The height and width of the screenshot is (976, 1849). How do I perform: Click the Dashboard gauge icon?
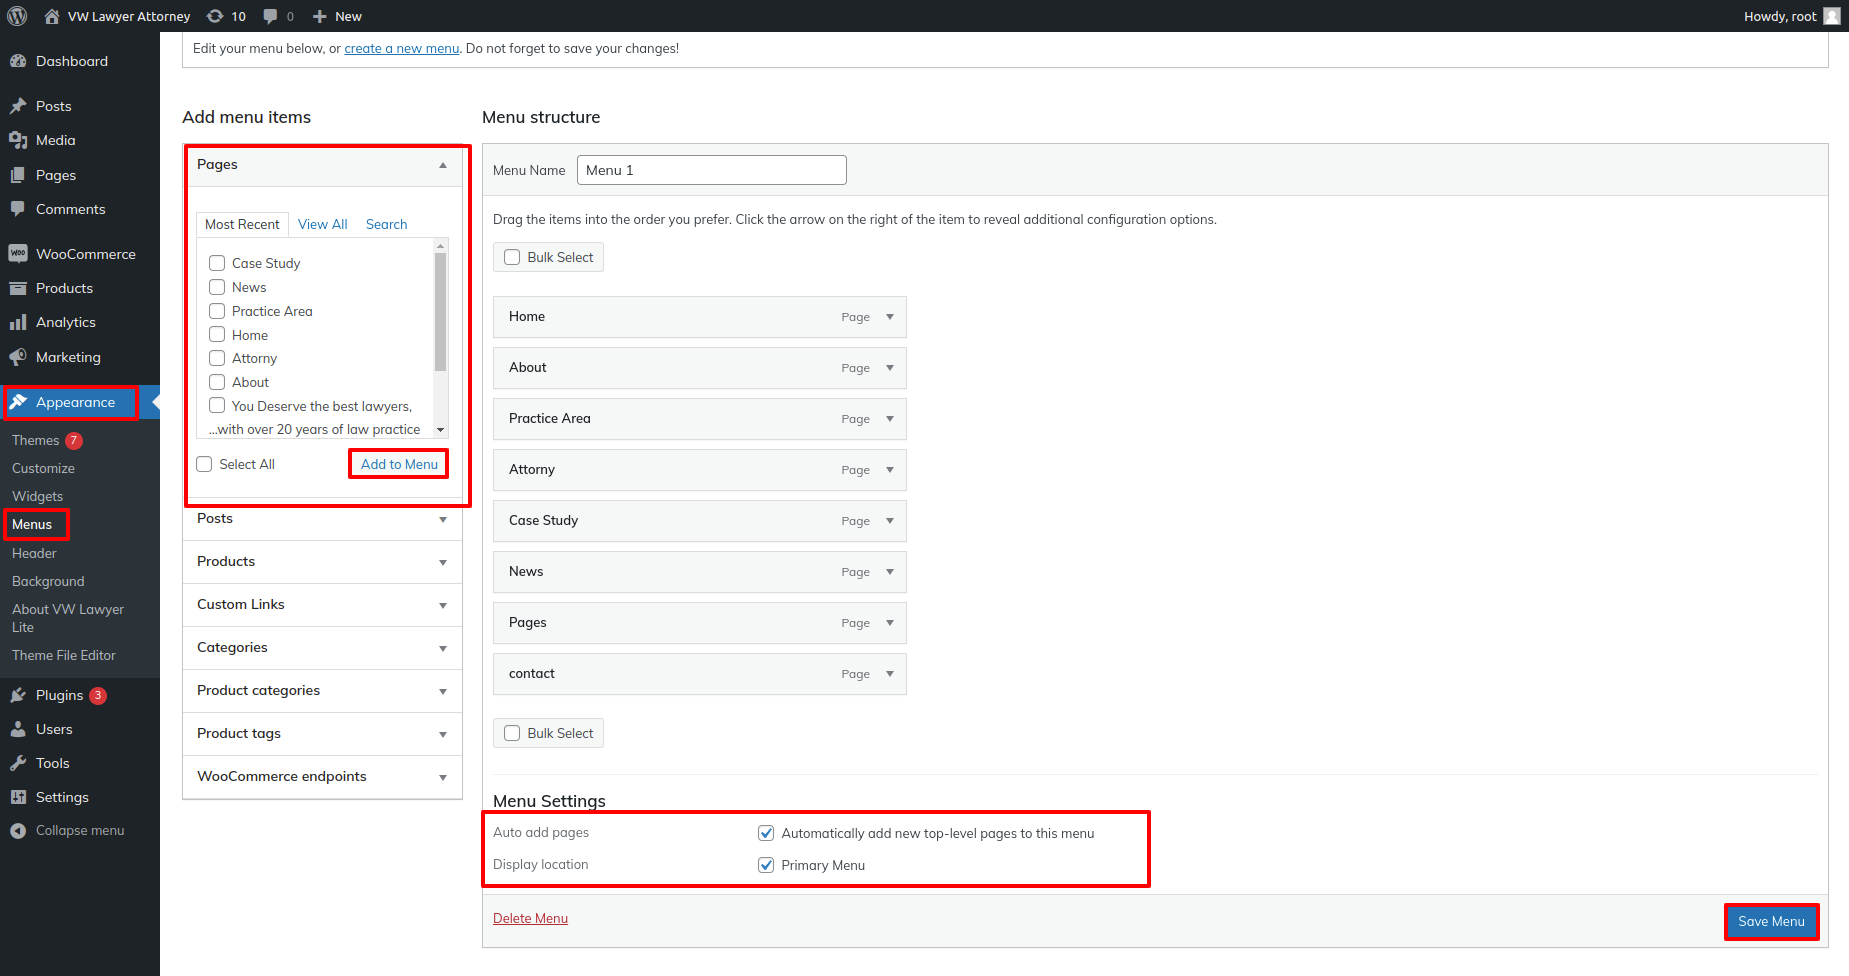(x=18, y=61)
